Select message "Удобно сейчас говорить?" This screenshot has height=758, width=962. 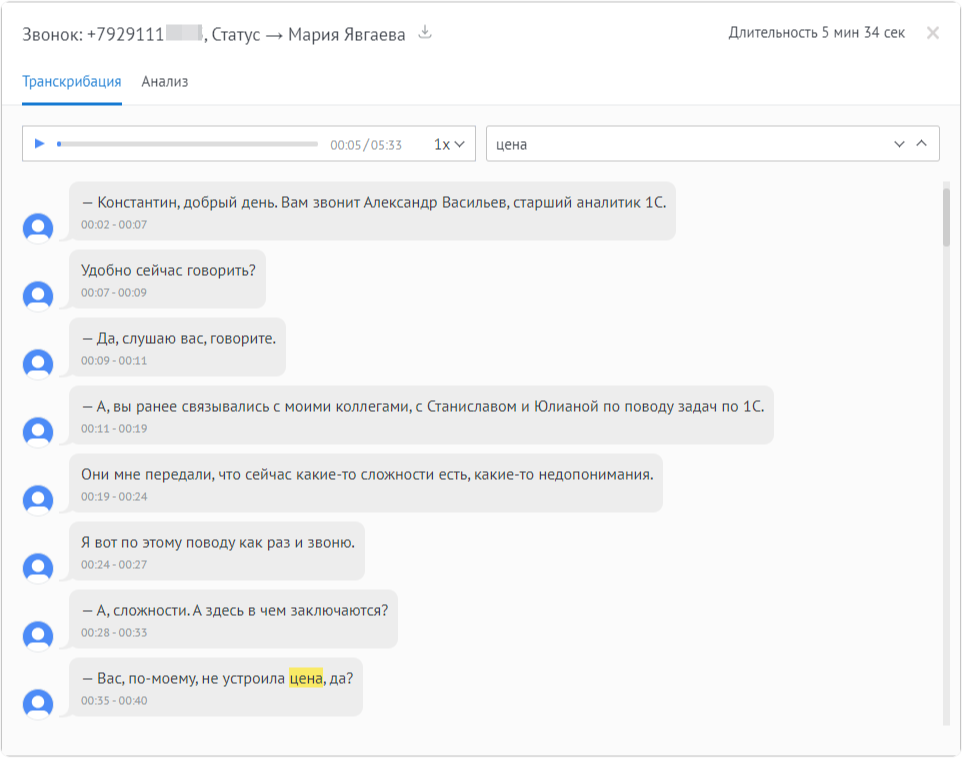pyautogui.click(x=167, y=279)
